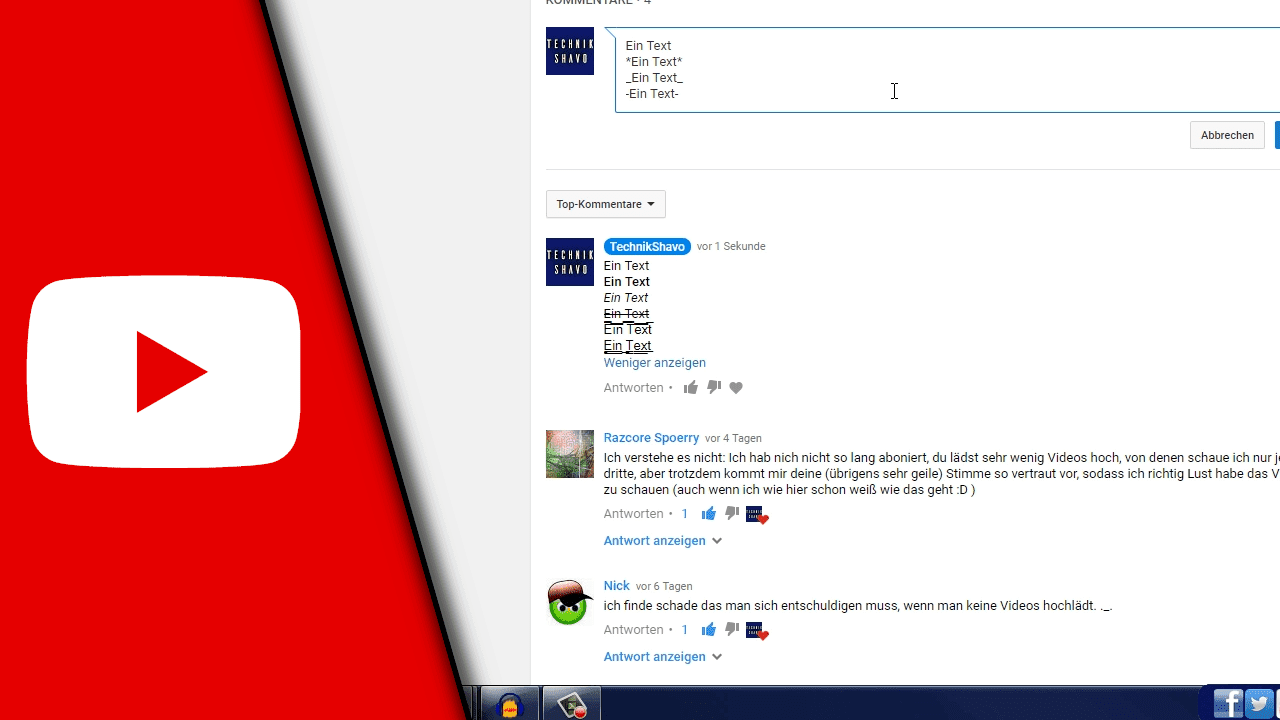
Task: Click TechnikShavo avatar beside comment box
Action: click(570, 51)
